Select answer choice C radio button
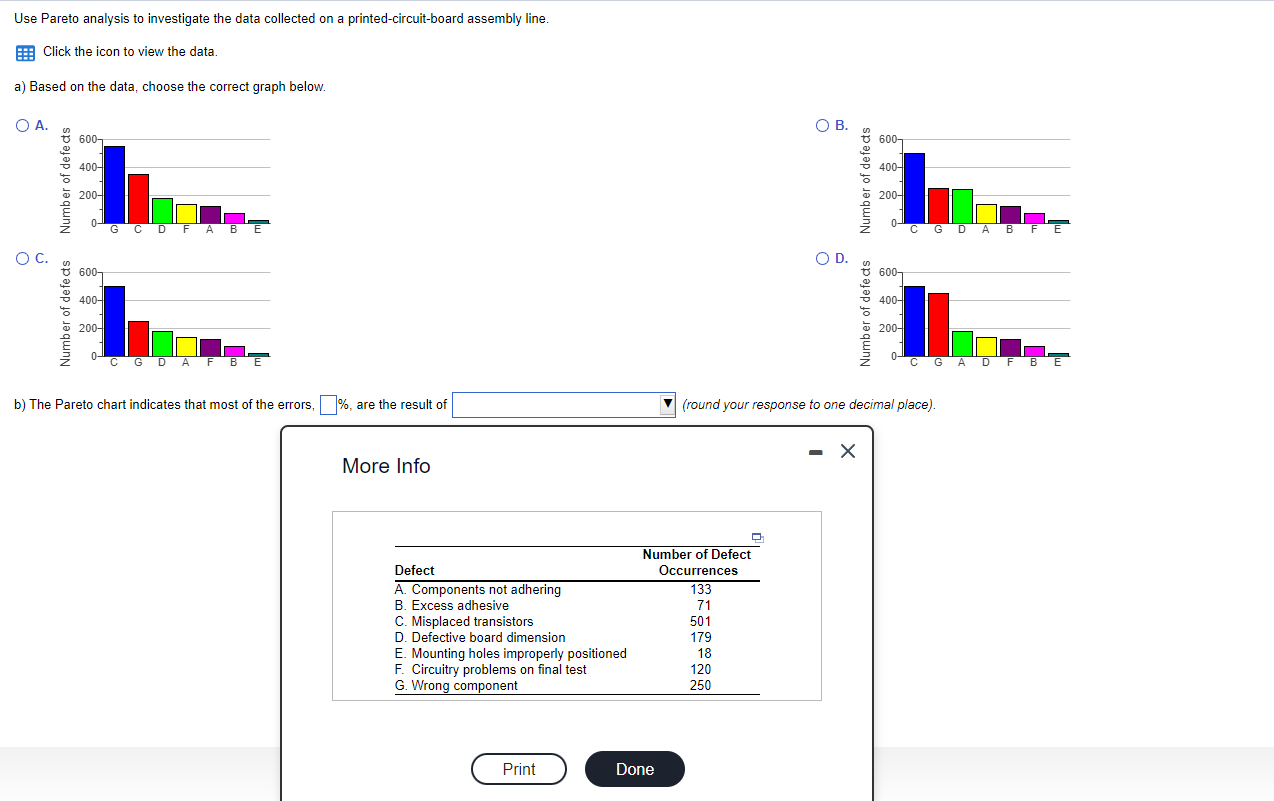1274x801 pixels. (x=21, y=257)
